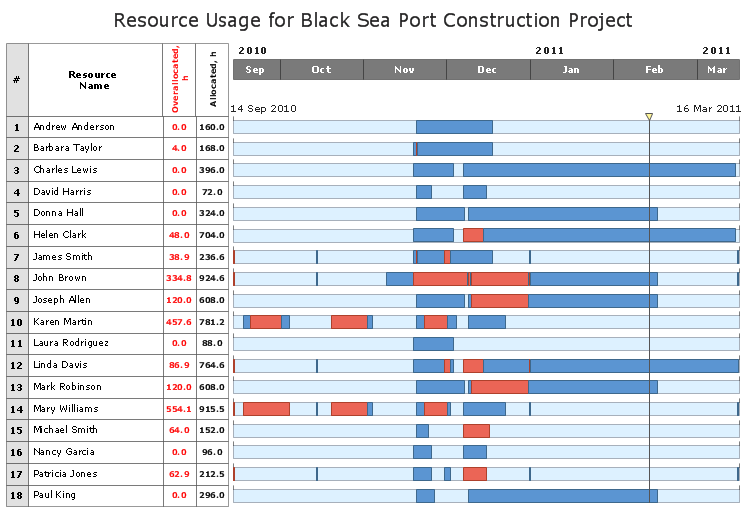Select the David Harris row name

[x=62, y=192]
